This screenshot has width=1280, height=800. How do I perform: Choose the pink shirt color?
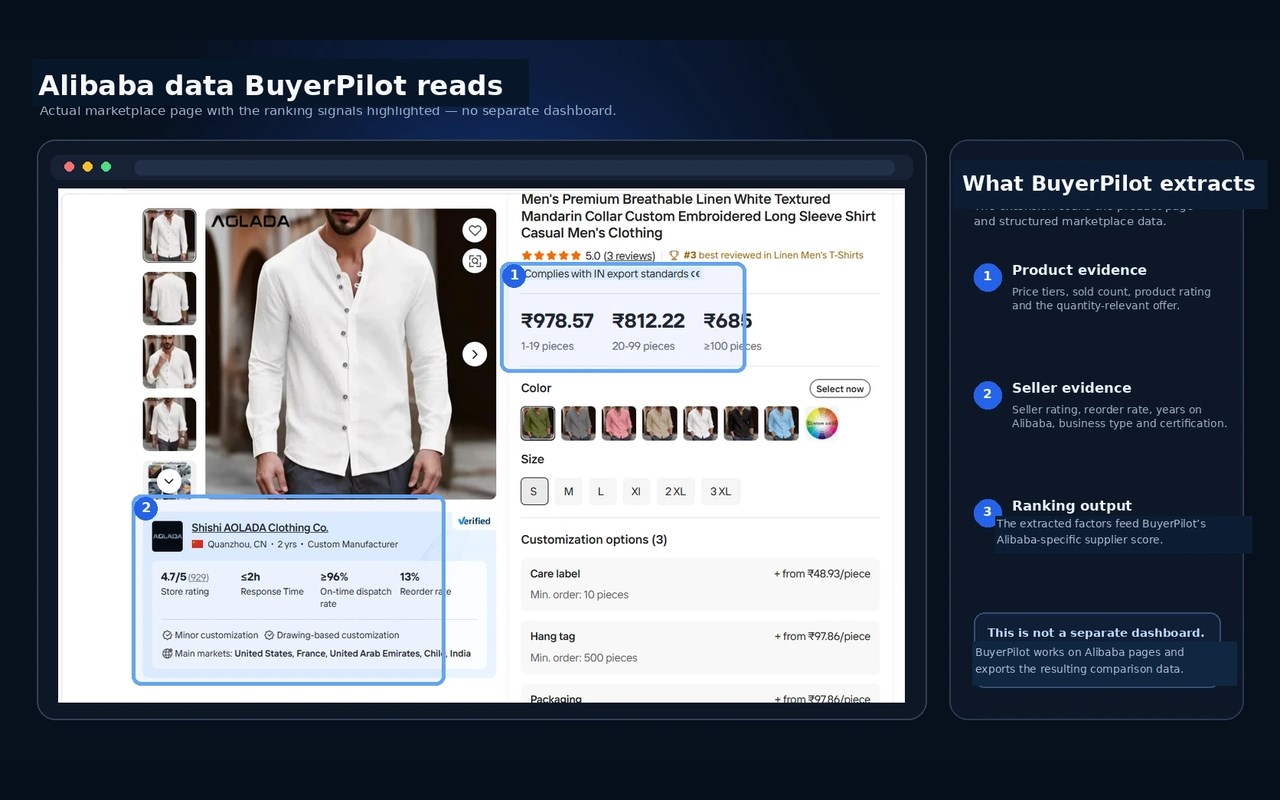(619, 423)
